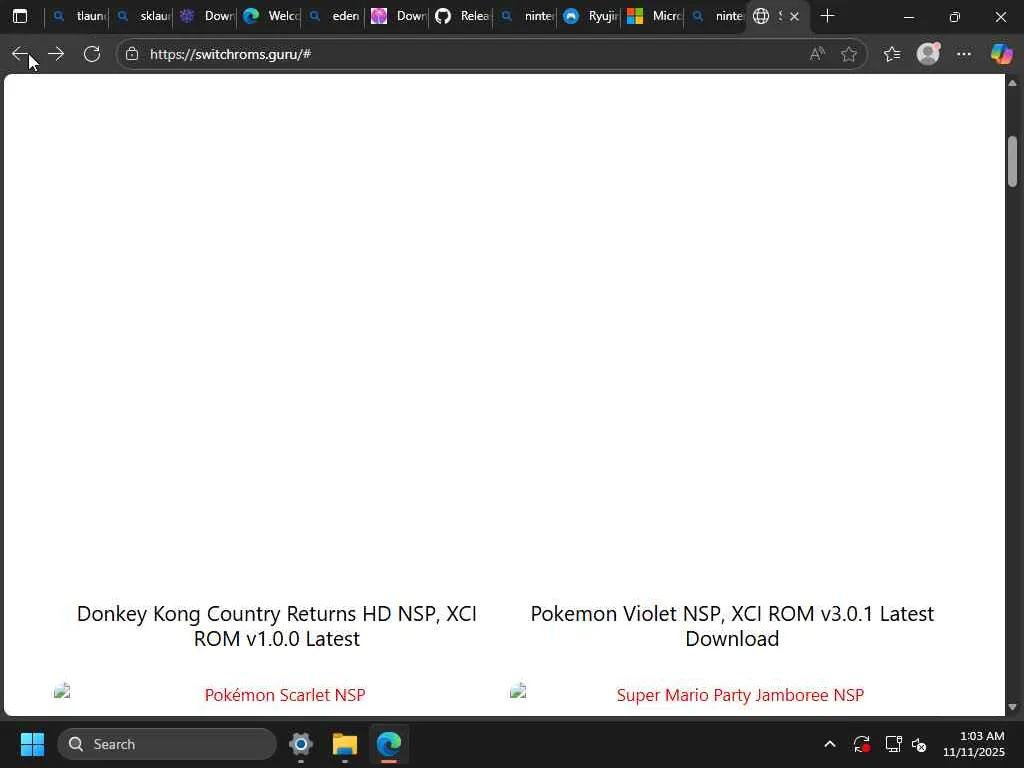Click the page scrollbar thumb
1024x768 pixels.
point(1012,161)
